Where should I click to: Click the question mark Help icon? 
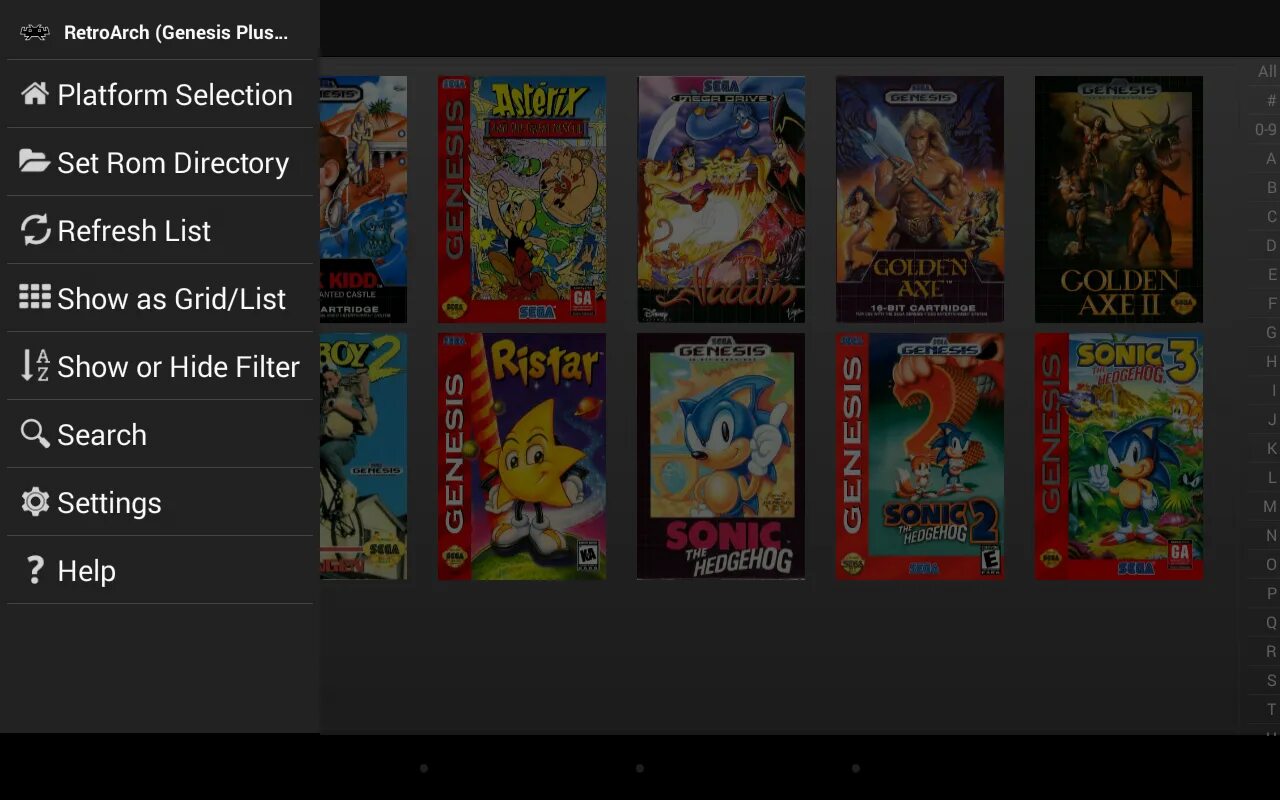pyautogui.click(x=34, y=570)
